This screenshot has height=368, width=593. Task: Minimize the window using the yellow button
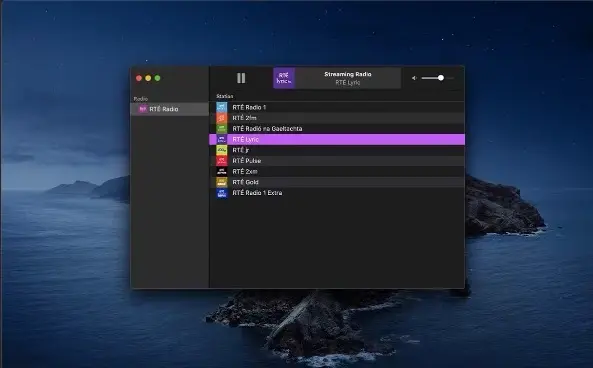(x=148, y=78)
